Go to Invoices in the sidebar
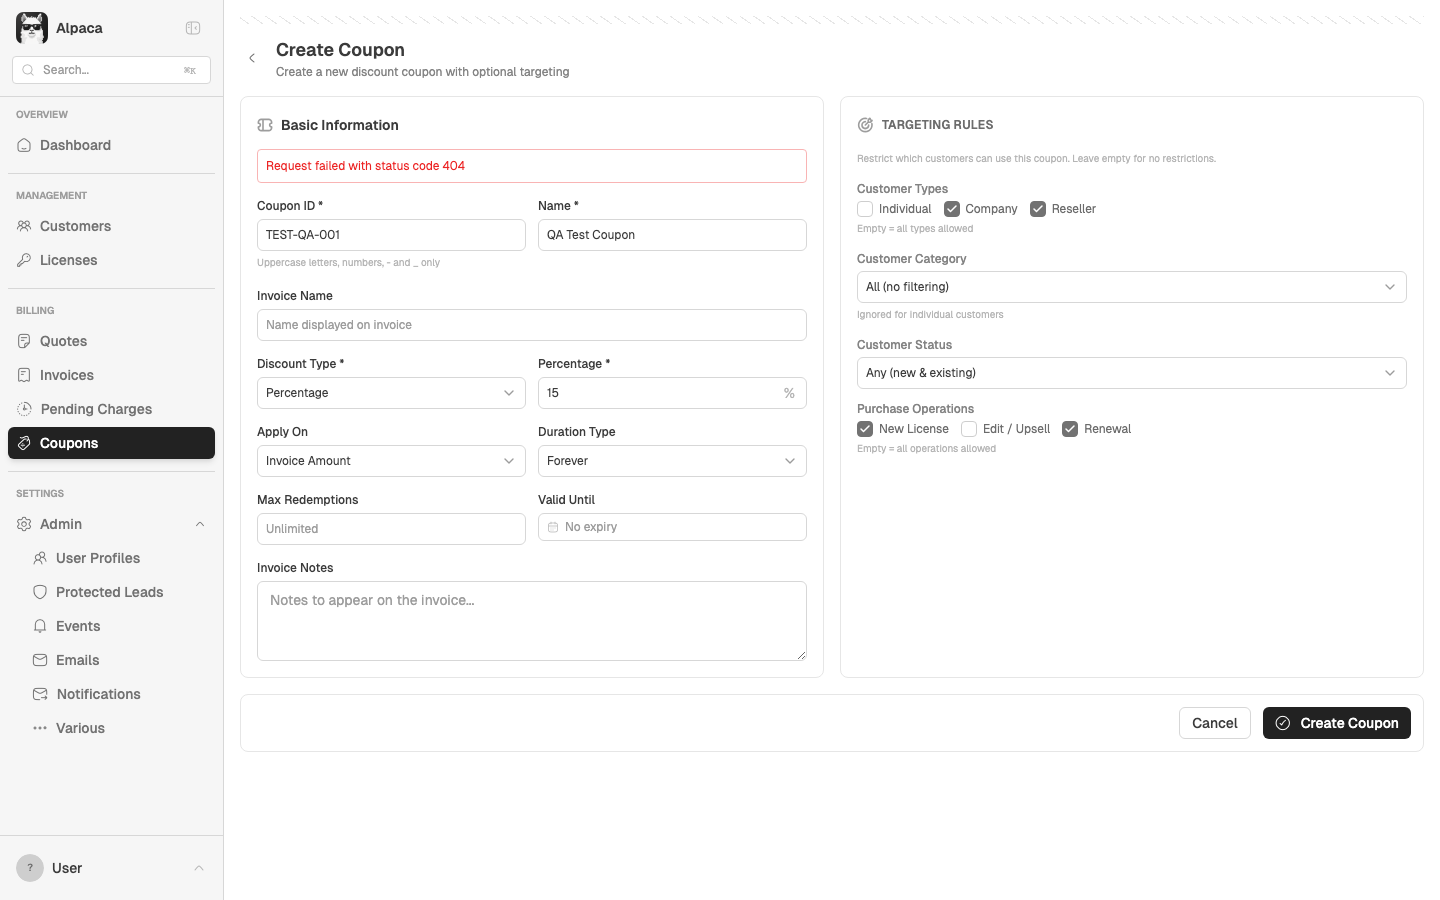The height and width of the screenshot is (900, 1440). coord(67,375)
